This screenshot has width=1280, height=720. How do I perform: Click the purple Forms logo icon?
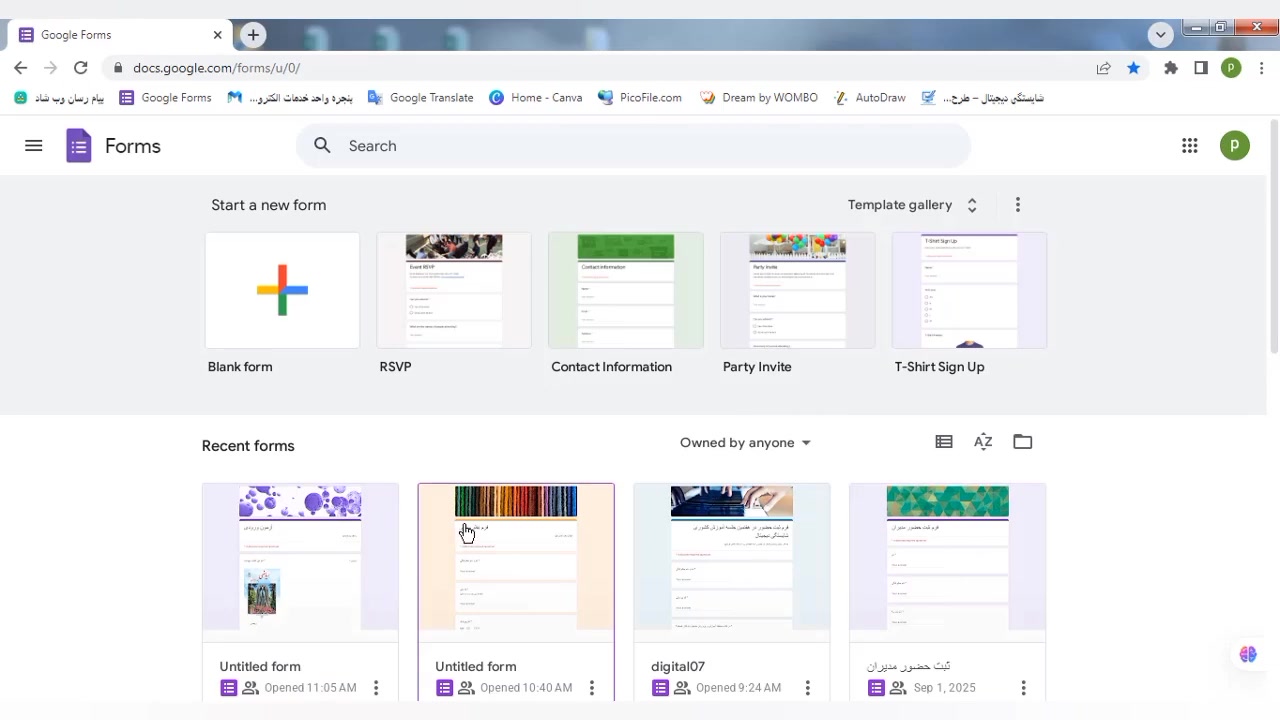pos(79,146)
